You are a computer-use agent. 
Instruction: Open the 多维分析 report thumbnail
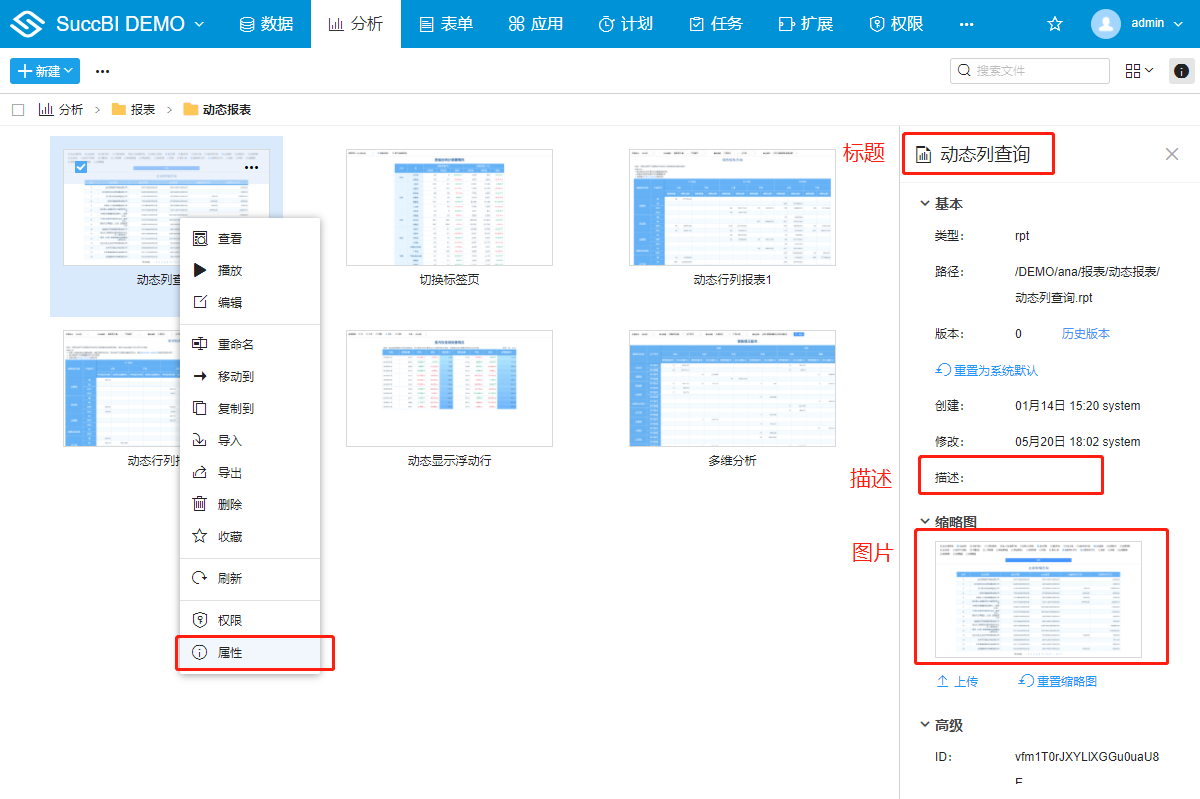click(x=732, y=388)
